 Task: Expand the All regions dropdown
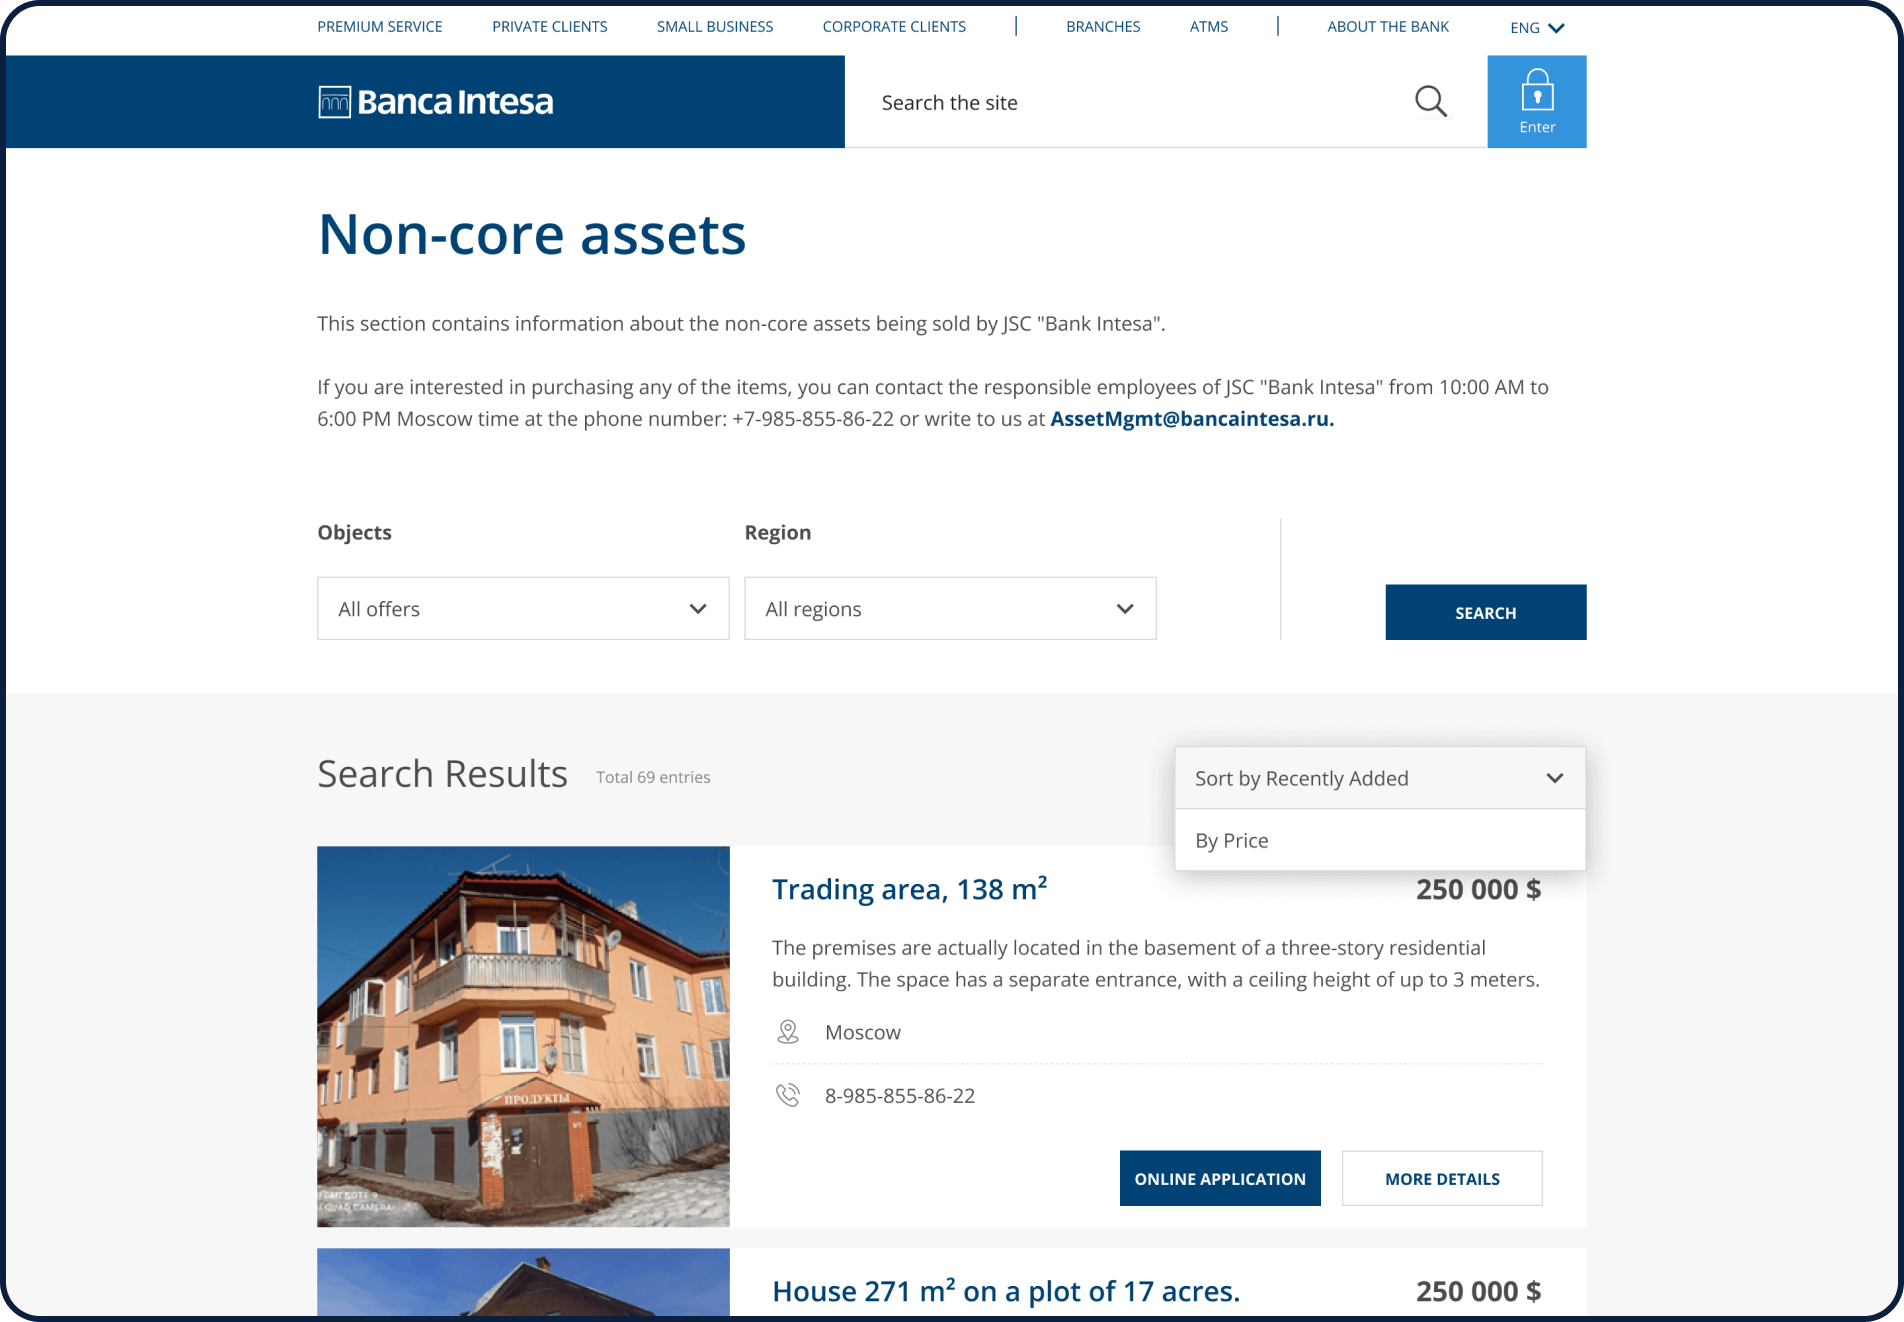coord(950,609)
